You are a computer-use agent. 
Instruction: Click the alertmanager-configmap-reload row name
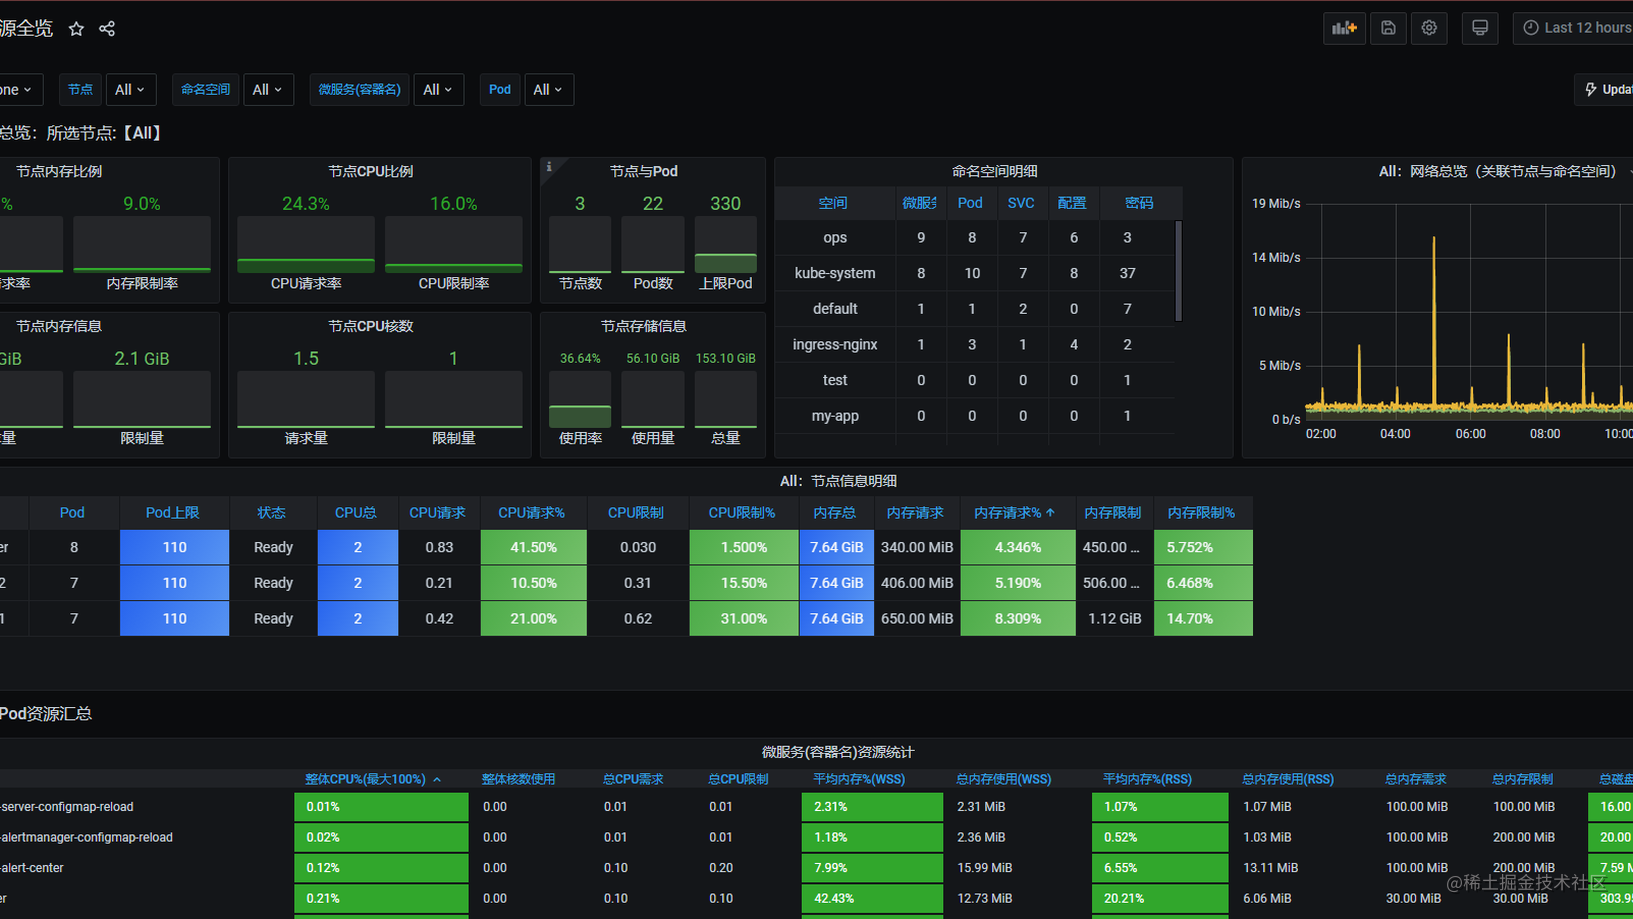86,838
